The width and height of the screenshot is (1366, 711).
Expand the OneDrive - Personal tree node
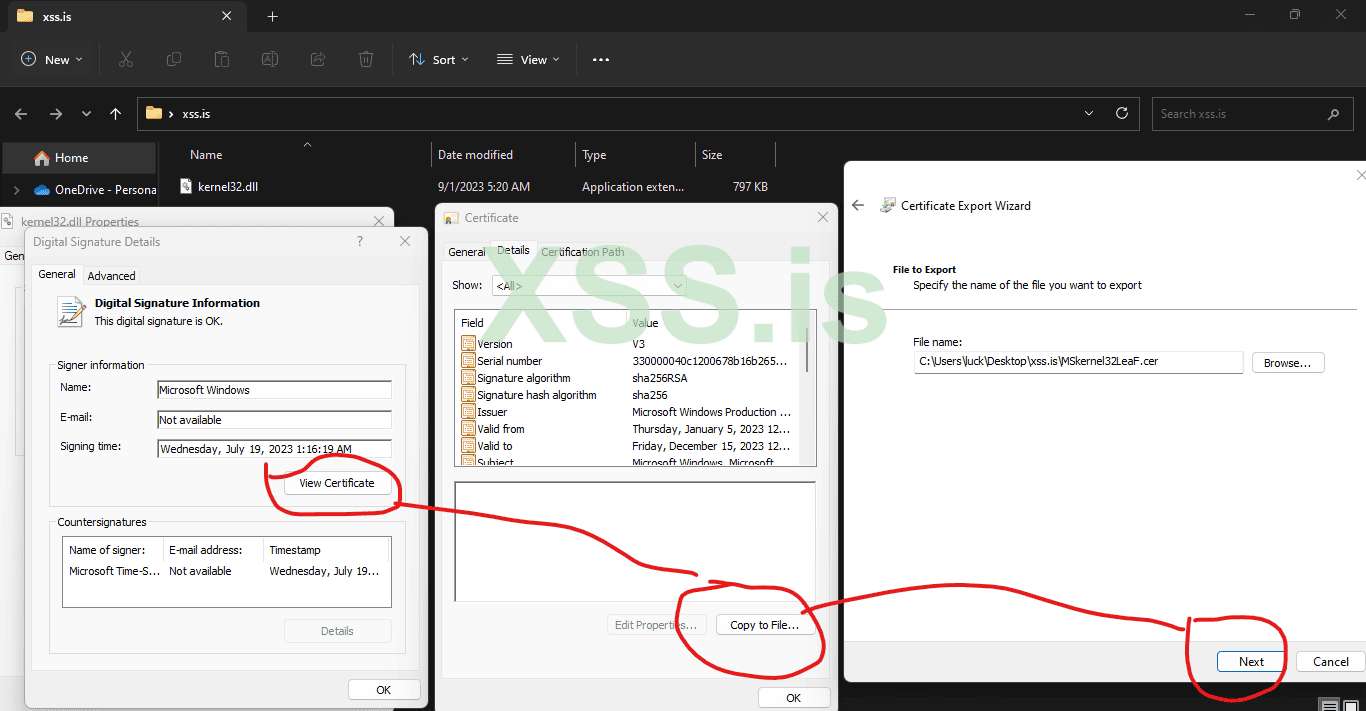16,190
